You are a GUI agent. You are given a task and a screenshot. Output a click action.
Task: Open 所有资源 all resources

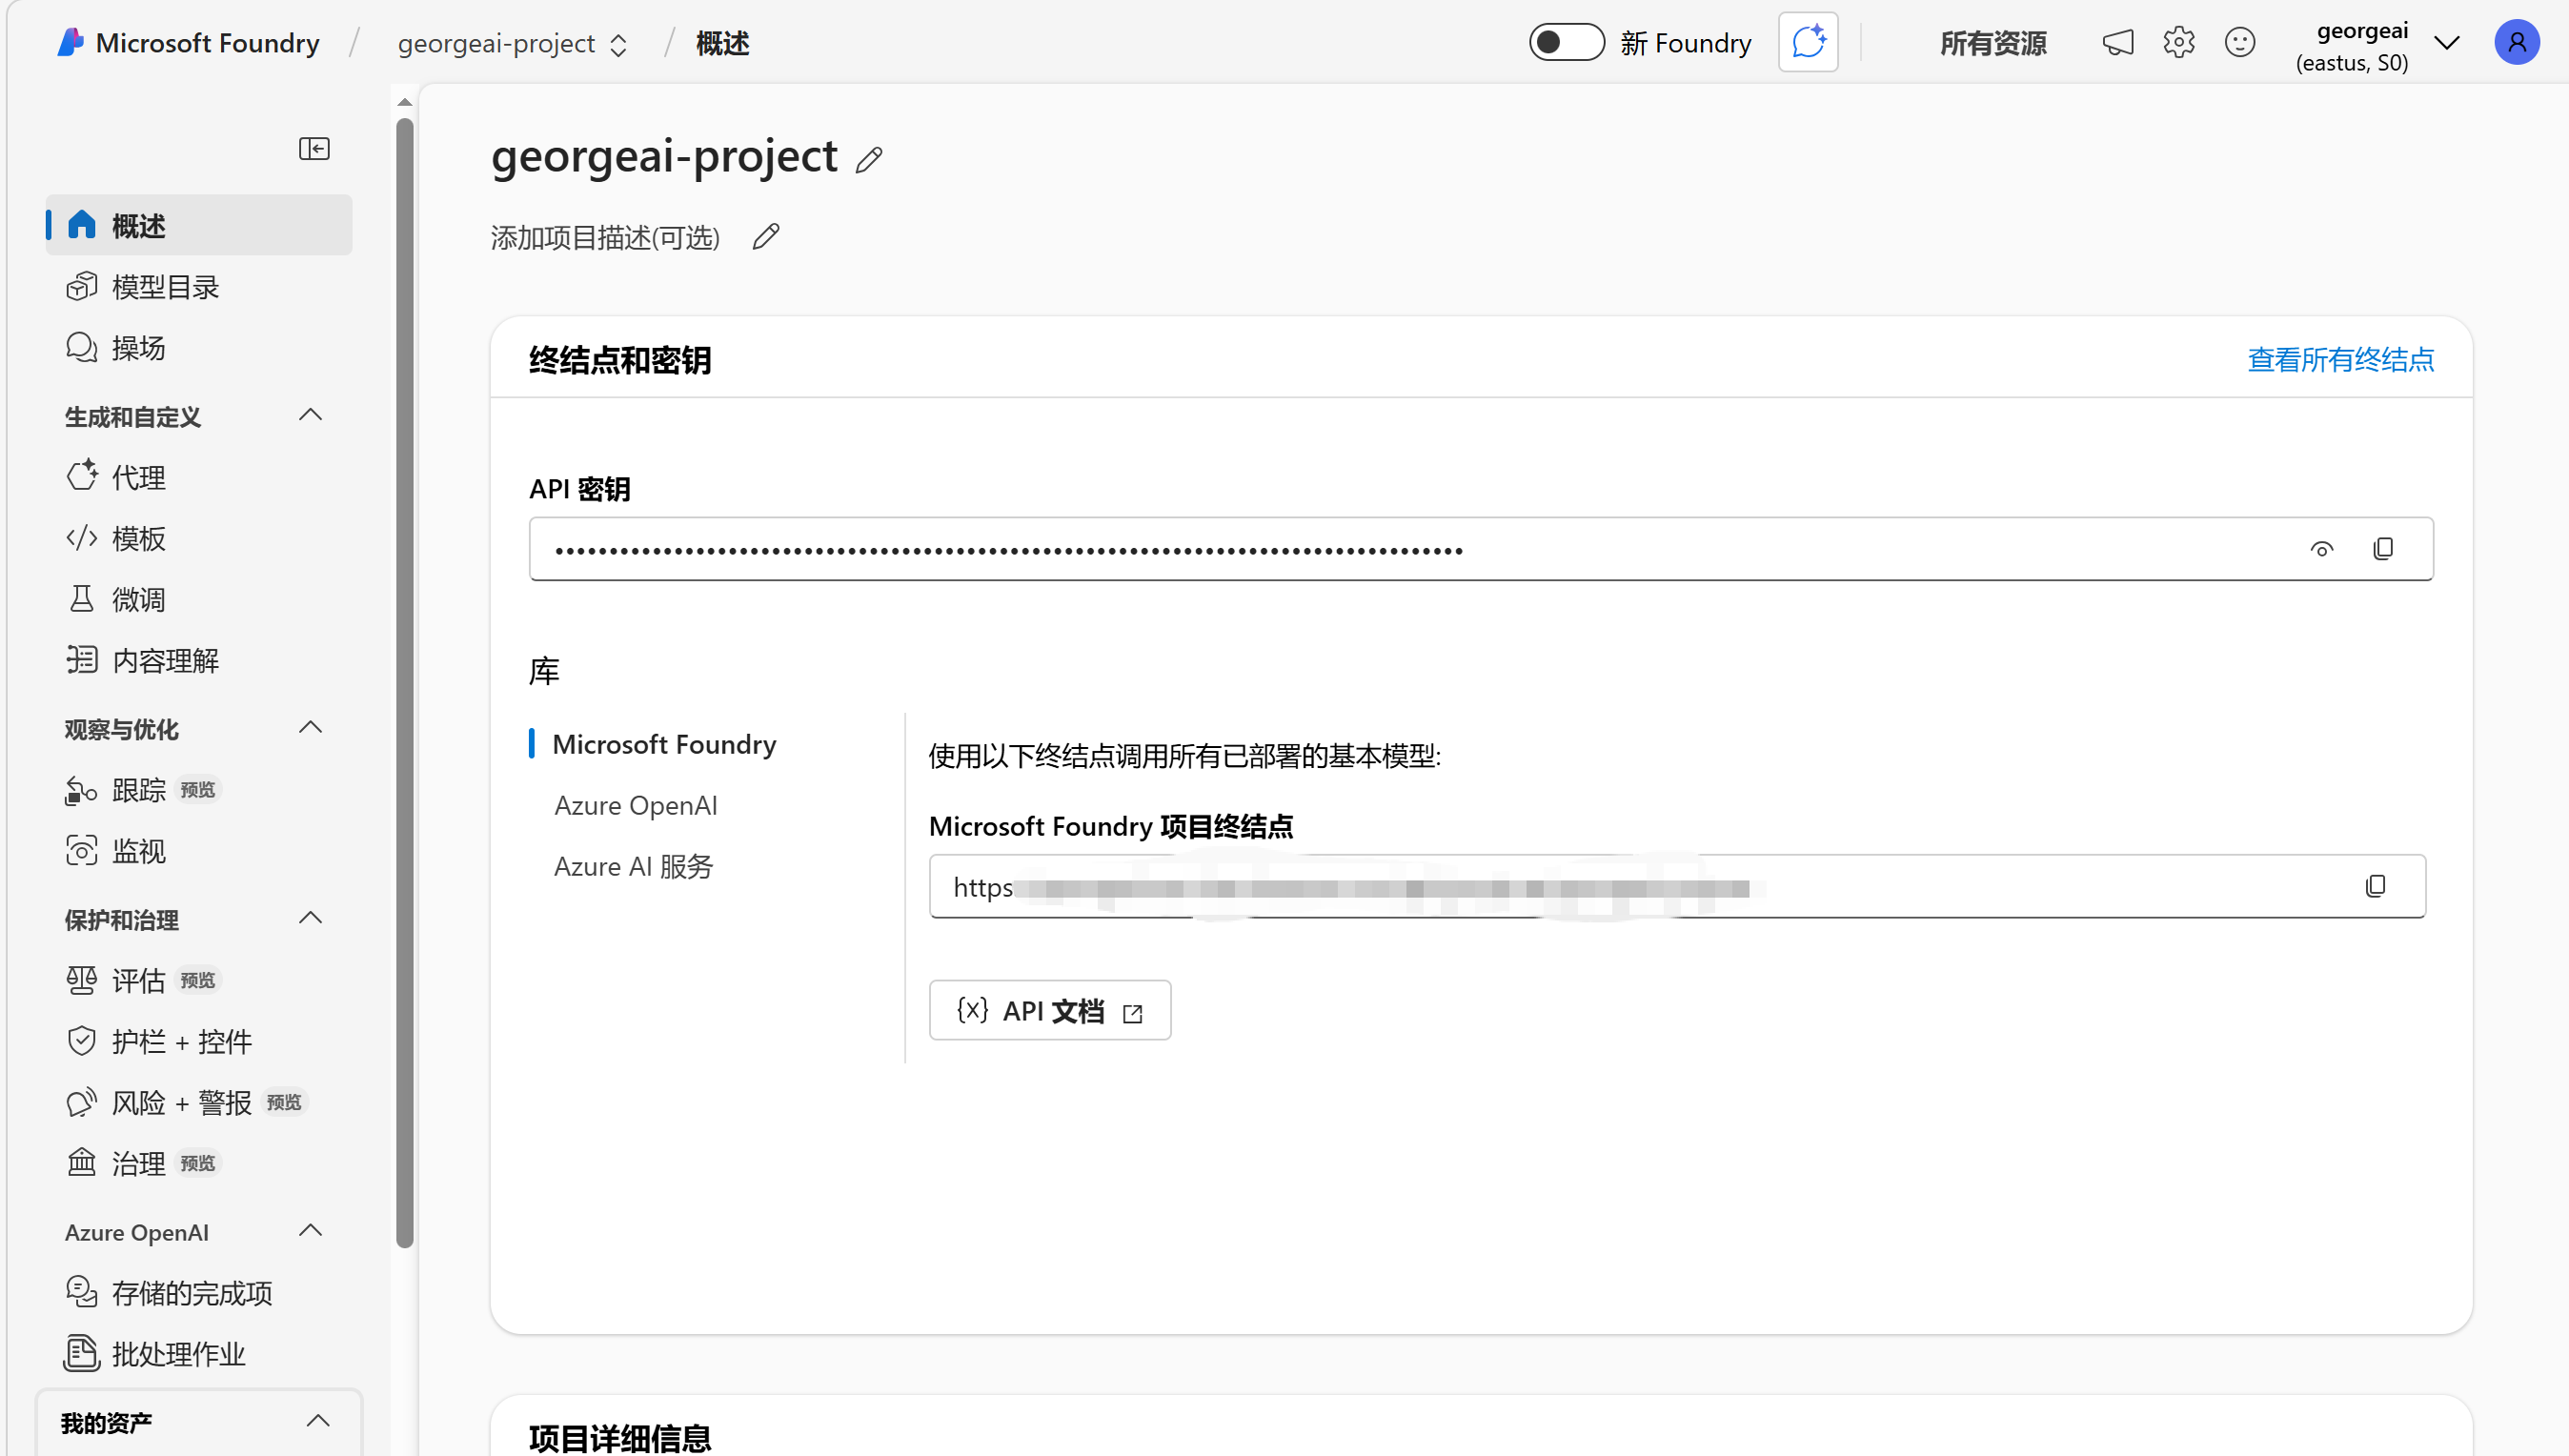[1993, 44]
